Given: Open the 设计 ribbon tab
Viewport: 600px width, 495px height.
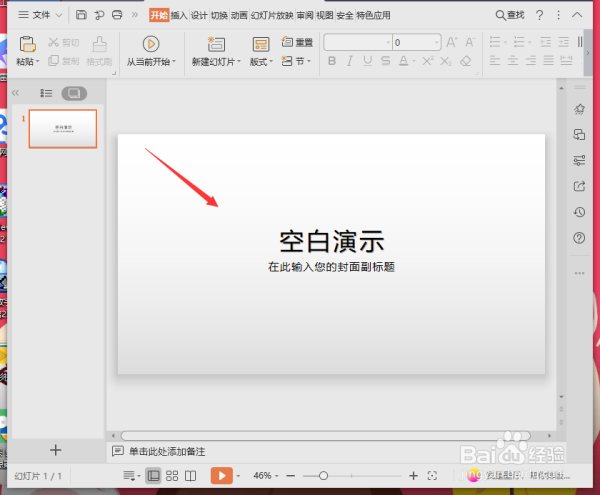Looking at the screenshot, I should (199, 15).
